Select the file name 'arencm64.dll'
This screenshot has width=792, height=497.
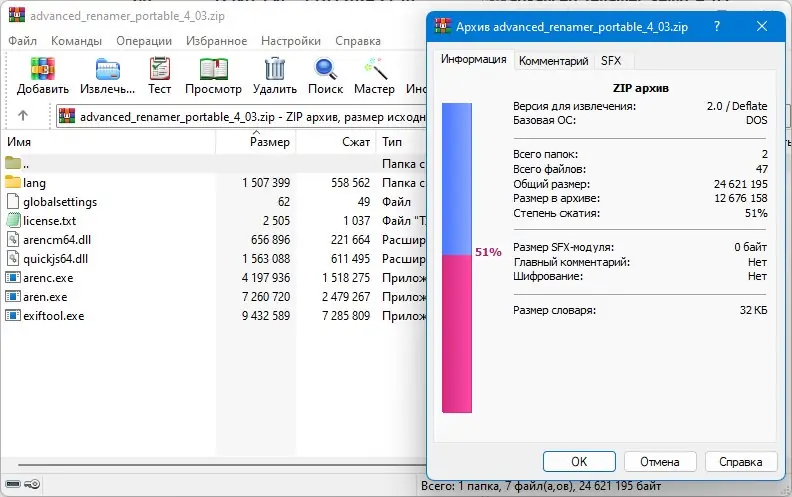[57, 239]
